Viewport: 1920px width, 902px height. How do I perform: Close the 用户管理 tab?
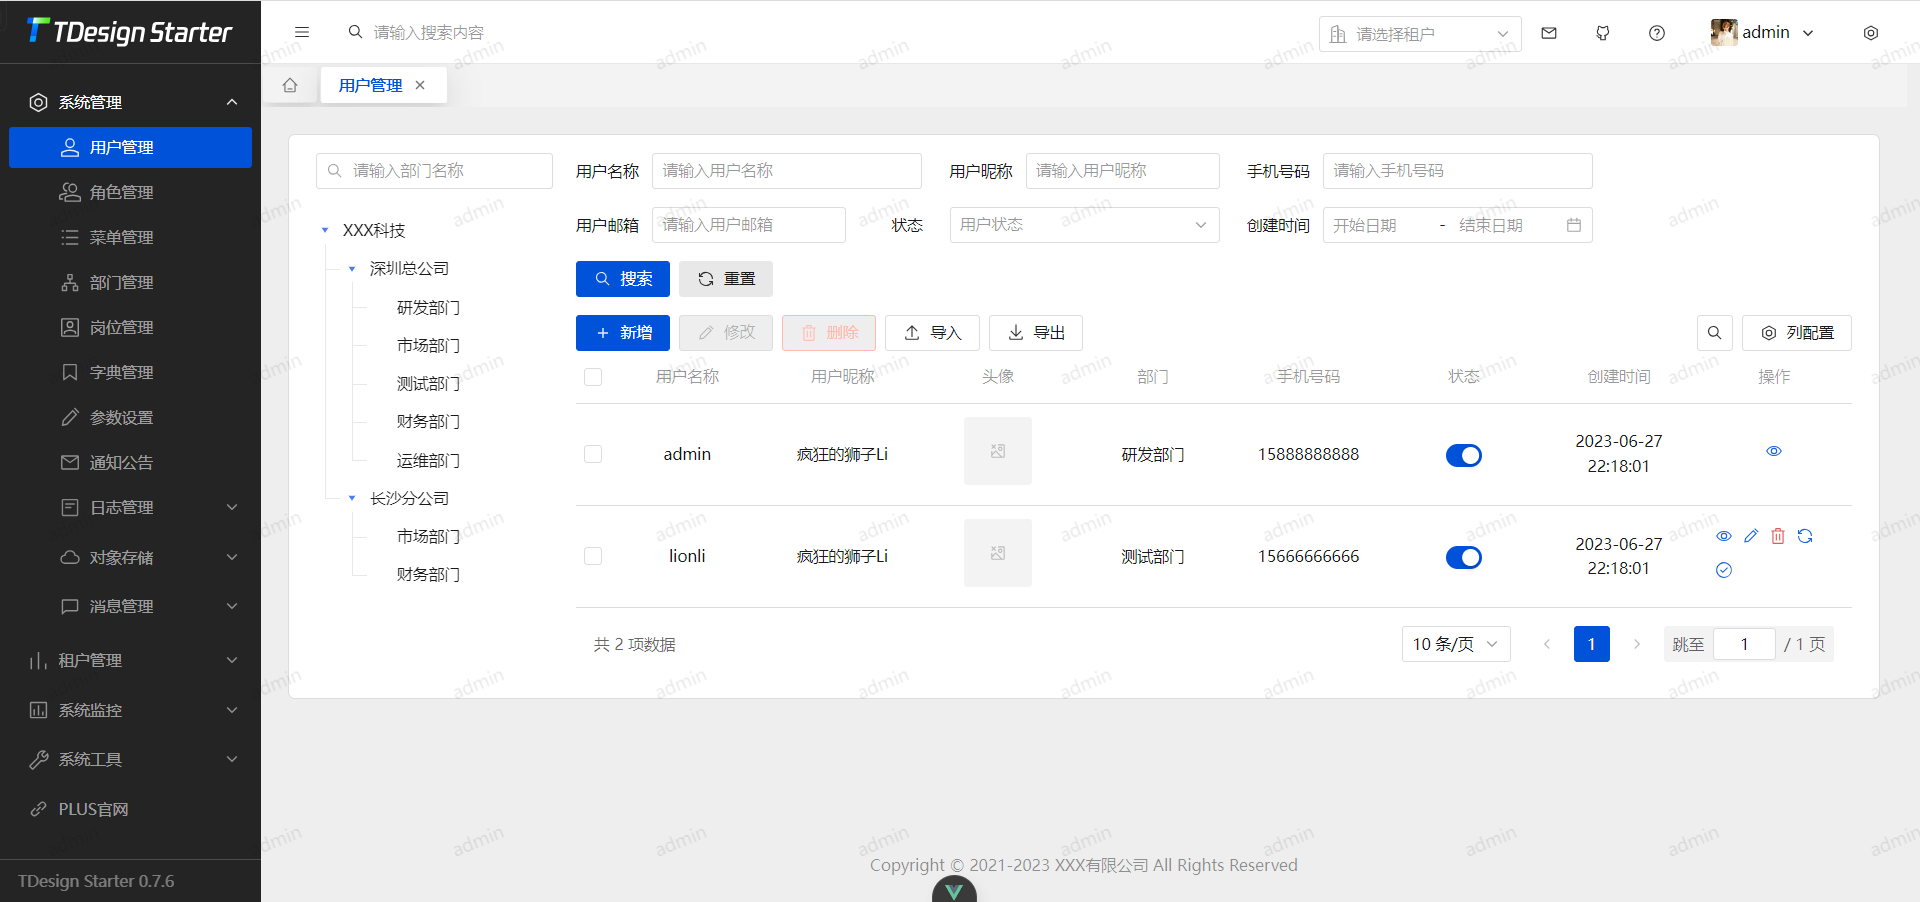click(420, 85)
